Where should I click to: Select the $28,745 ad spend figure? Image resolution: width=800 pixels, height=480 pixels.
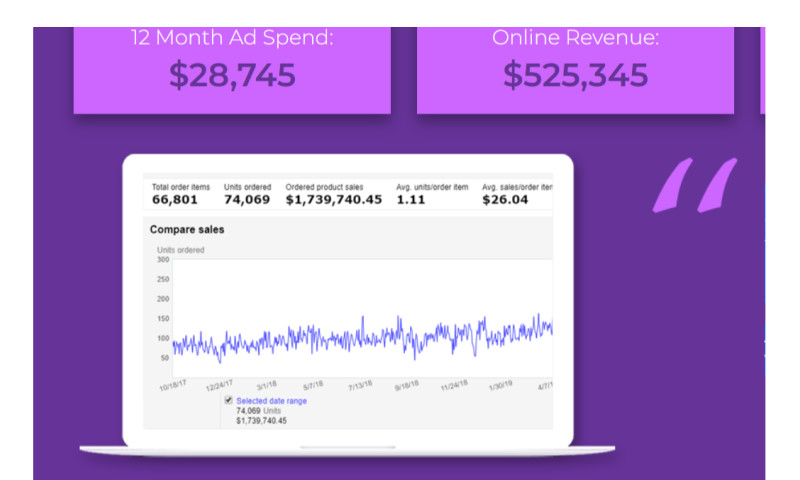coord(232,76)
